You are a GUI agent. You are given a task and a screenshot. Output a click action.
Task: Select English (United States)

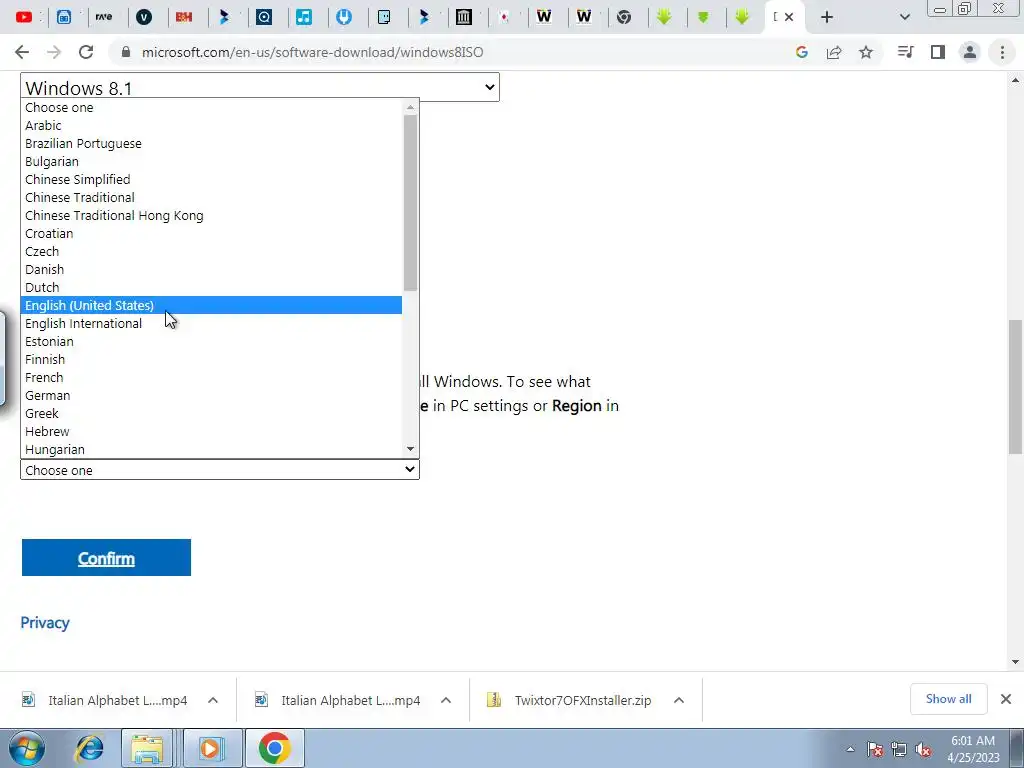(211, 305)
